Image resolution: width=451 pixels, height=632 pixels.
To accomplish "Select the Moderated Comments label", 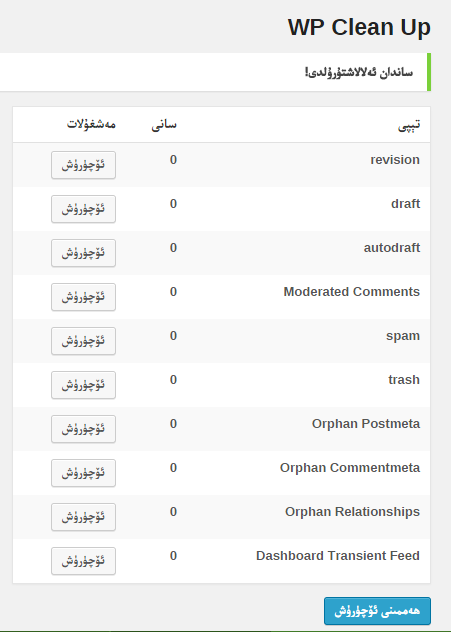I will click(x=351, y=291).
